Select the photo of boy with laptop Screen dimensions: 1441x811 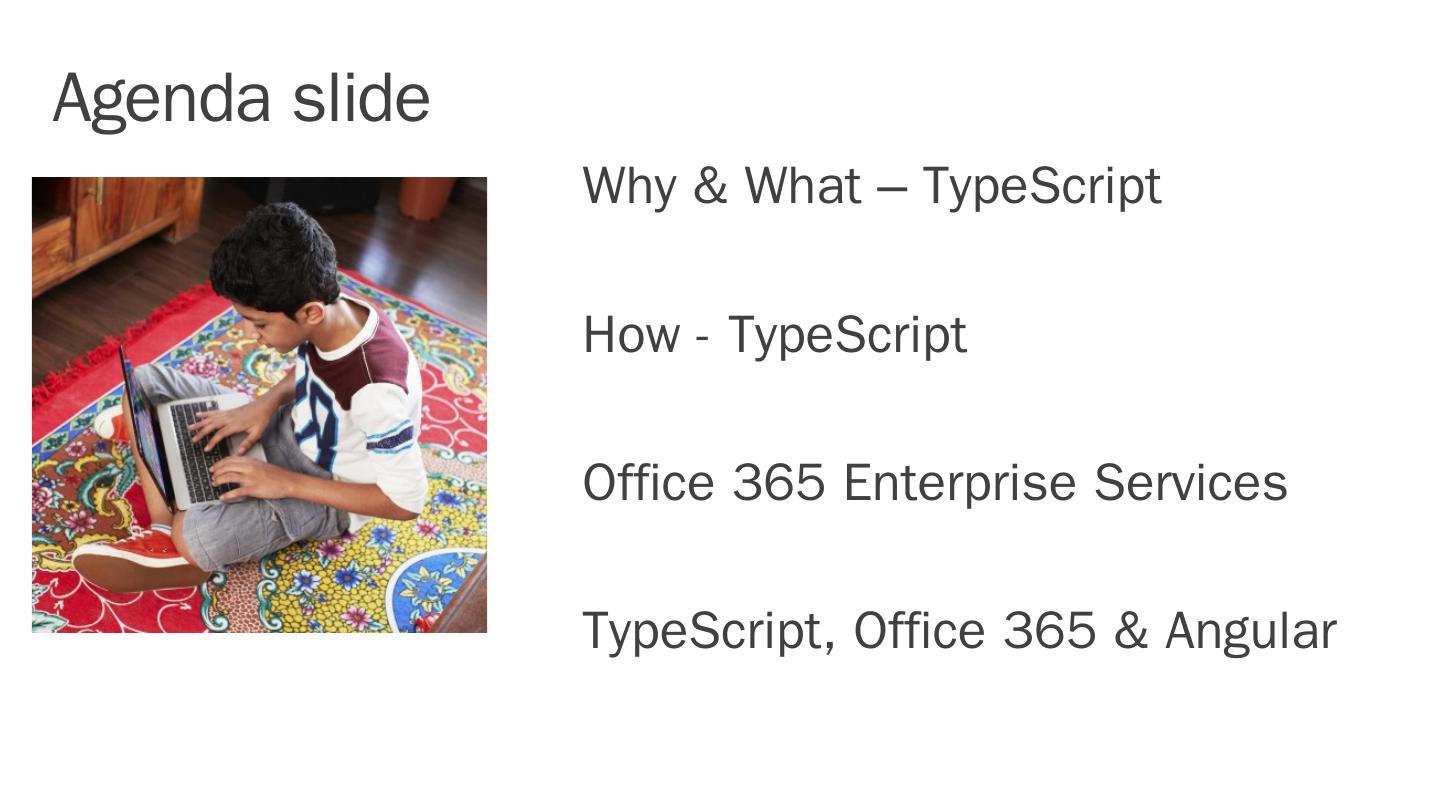coord(259,405)
